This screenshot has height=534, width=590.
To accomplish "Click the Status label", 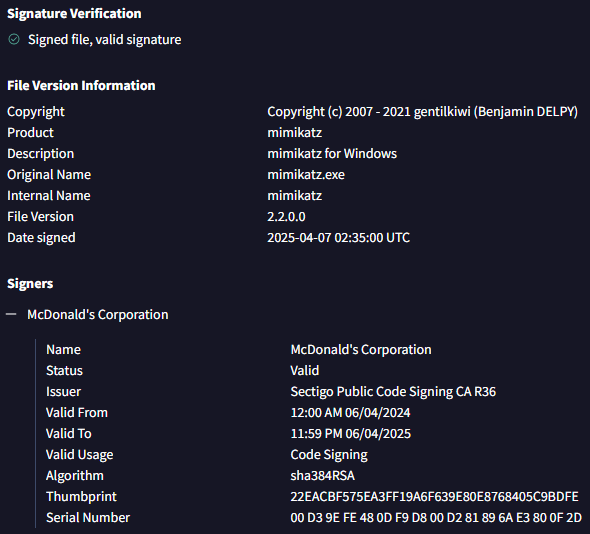I will pyautogui.click(x=64, y=371).
